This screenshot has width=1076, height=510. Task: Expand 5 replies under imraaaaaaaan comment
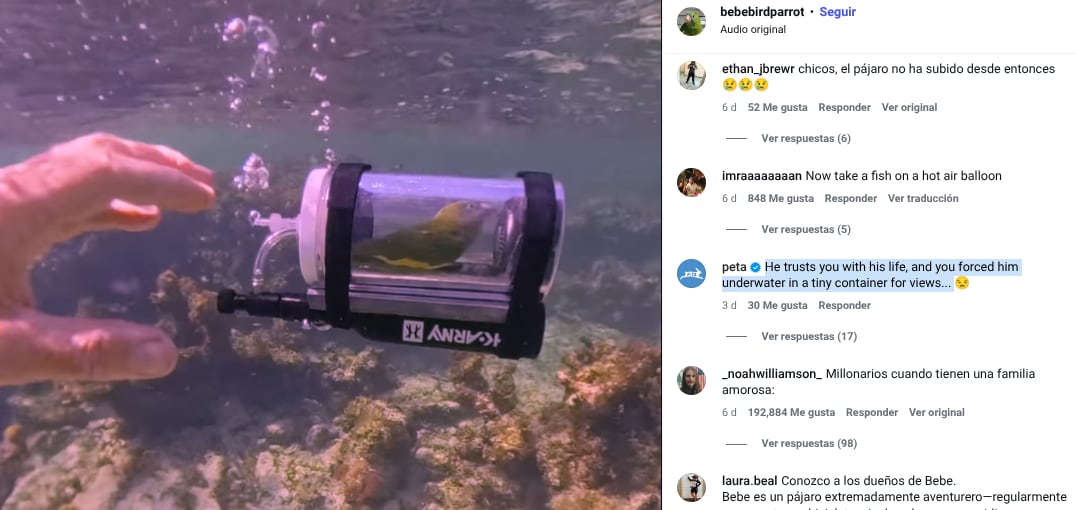coord(806,229)
